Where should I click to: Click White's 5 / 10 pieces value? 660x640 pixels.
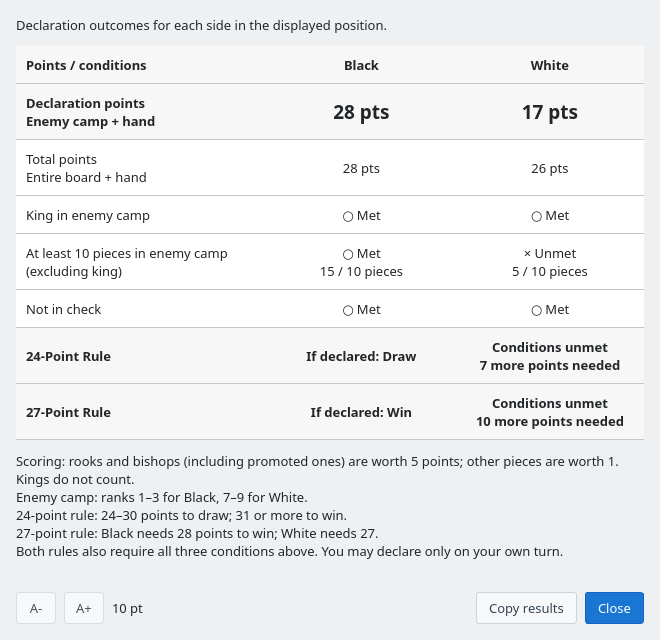click(x=550, y=272)
